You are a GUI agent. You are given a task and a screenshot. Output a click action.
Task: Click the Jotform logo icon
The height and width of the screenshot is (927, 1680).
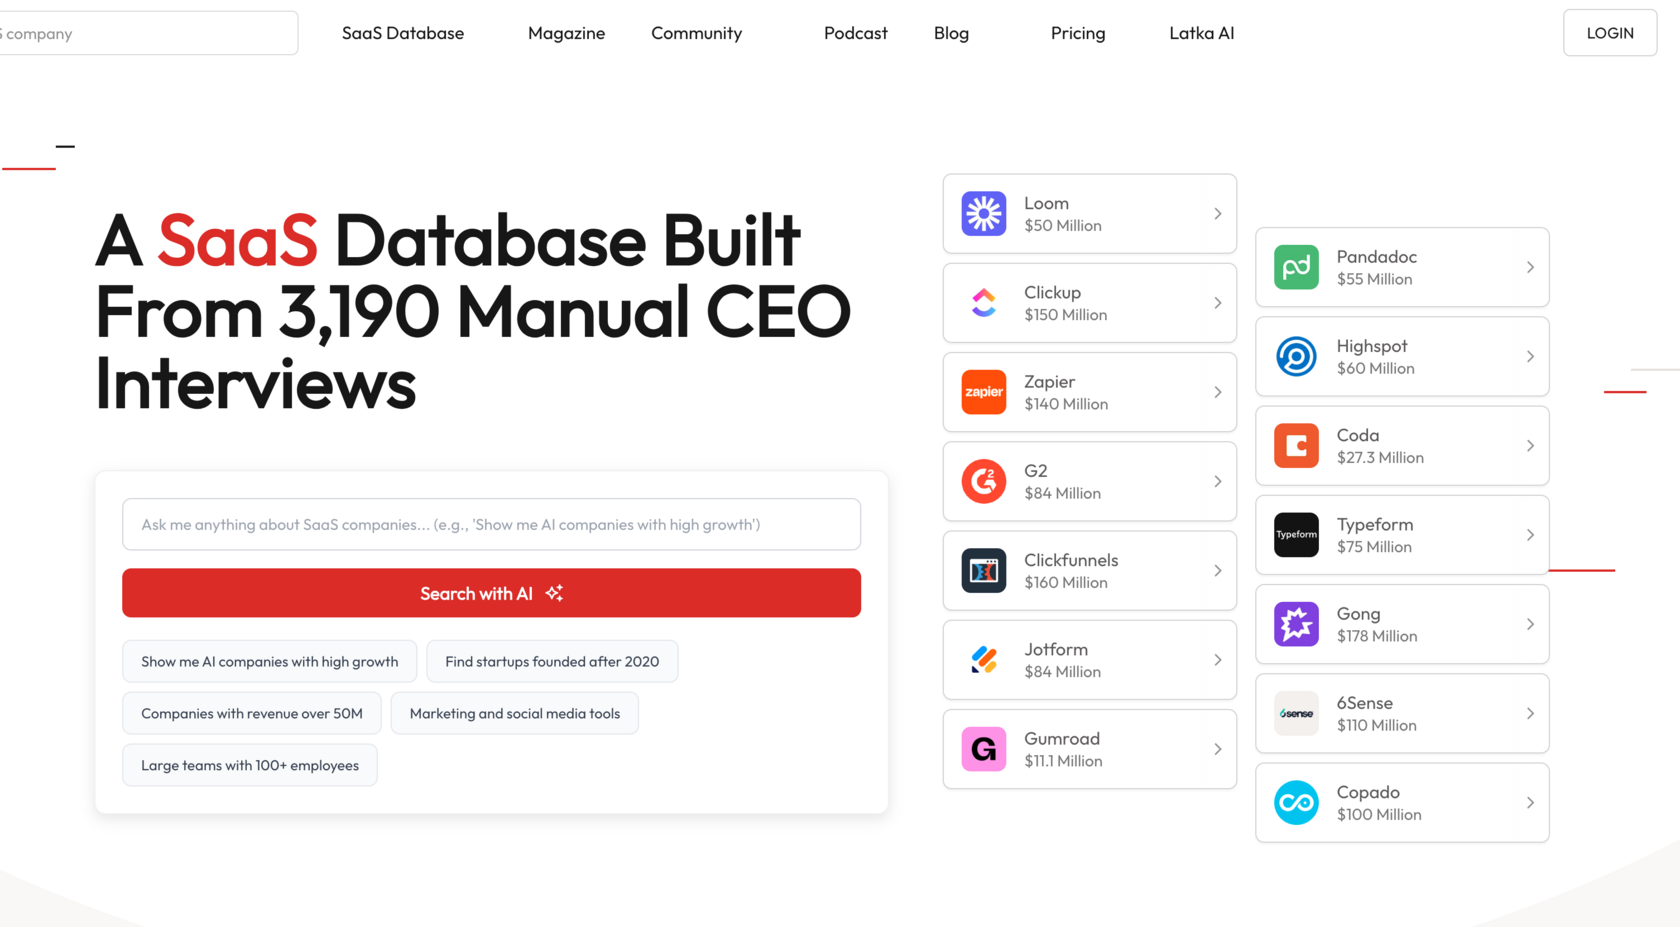tap(984, 660)
